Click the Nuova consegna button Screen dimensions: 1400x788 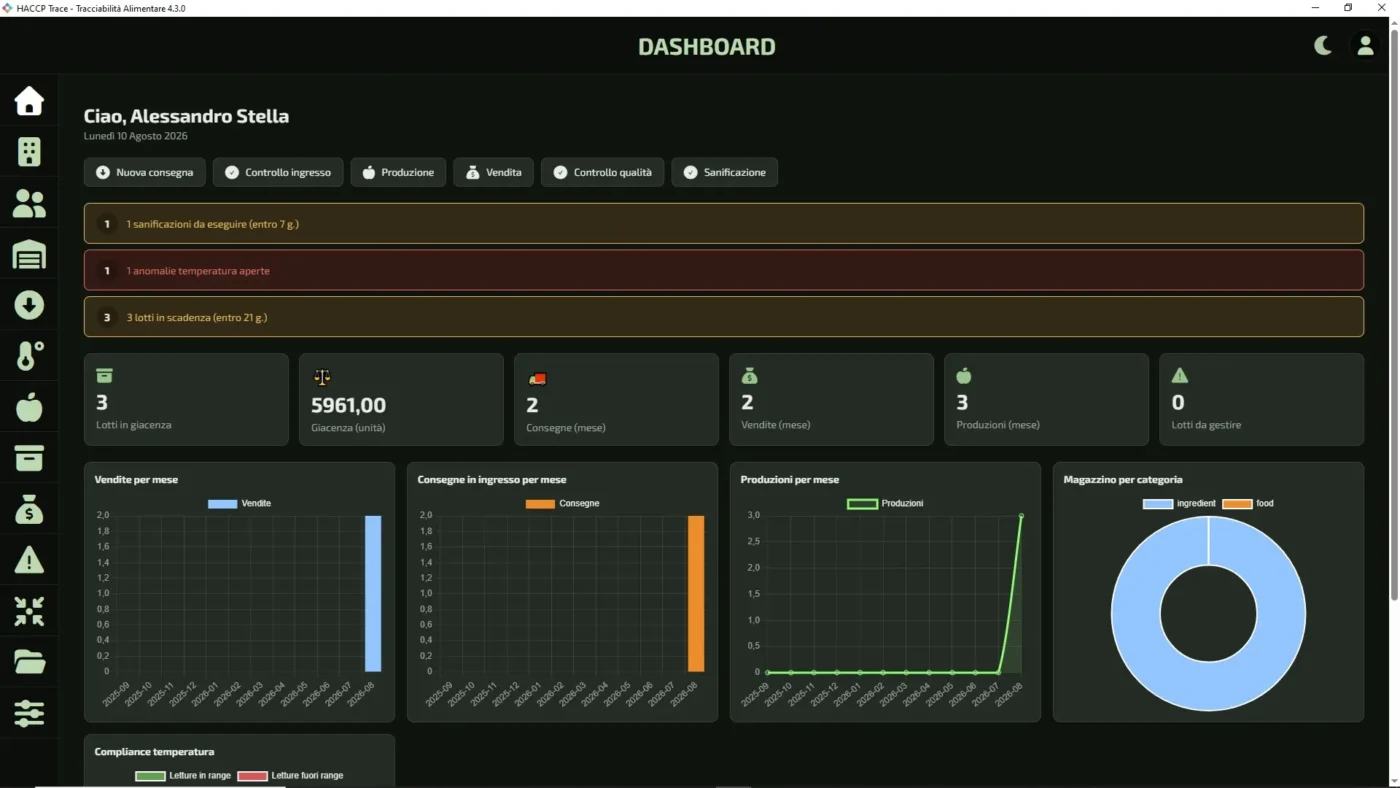pos(145,172)
